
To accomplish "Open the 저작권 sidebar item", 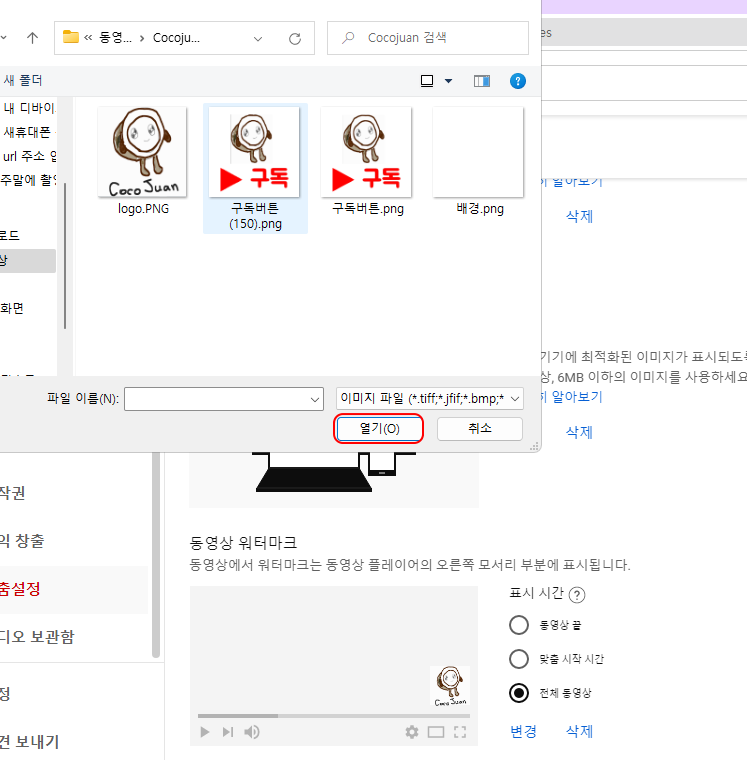I will point(13,492).
